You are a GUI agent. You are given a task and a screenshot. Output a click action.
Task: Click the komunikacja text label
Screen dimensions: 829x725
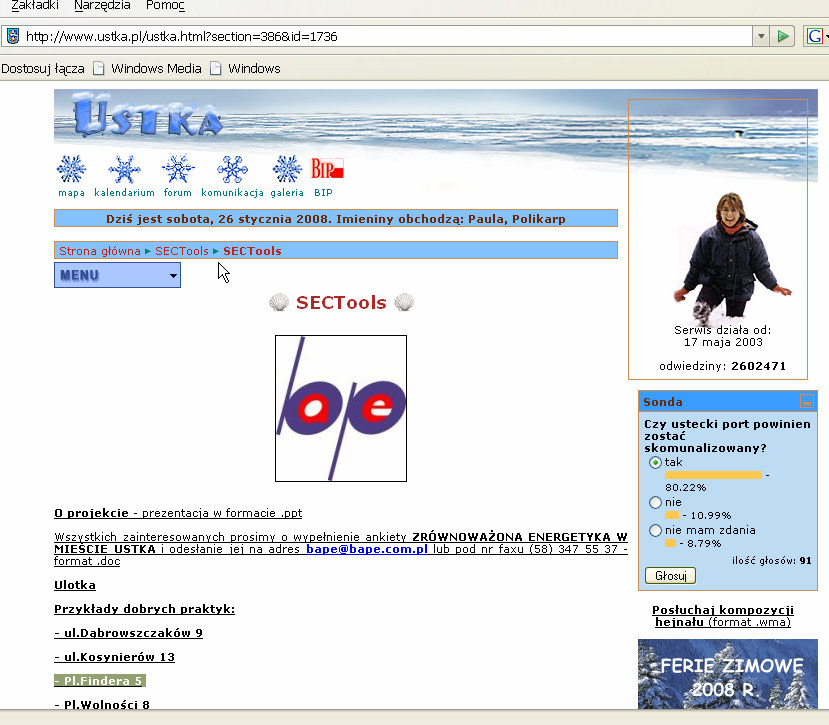(233, 192)
